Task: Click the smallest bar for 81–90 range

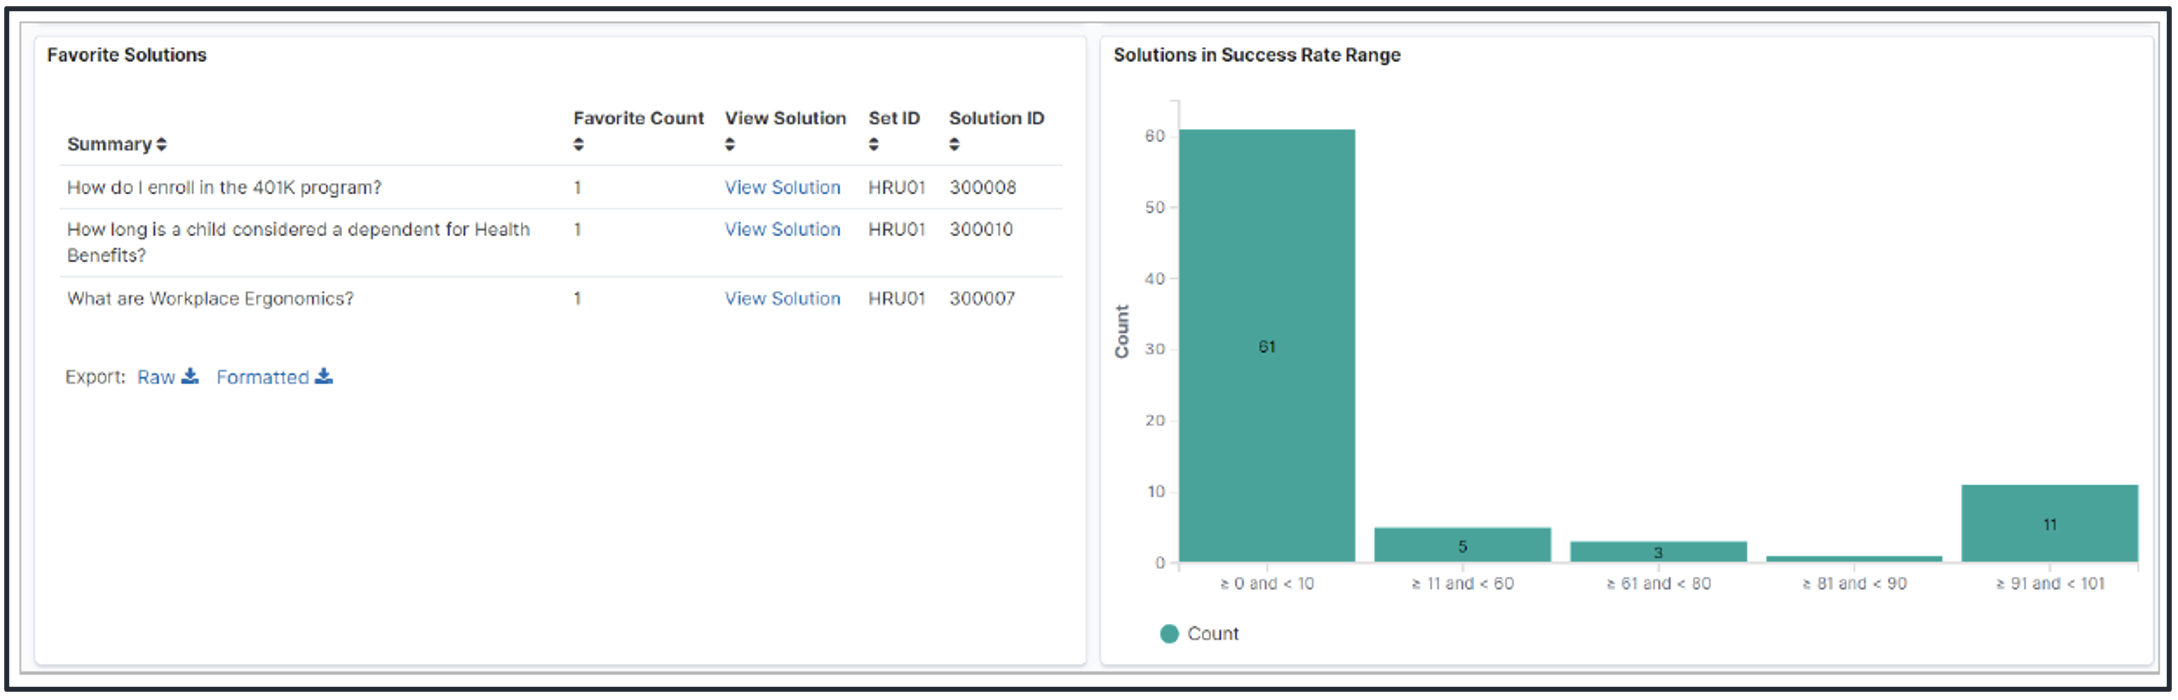Action: click(x=1854, y=559)
